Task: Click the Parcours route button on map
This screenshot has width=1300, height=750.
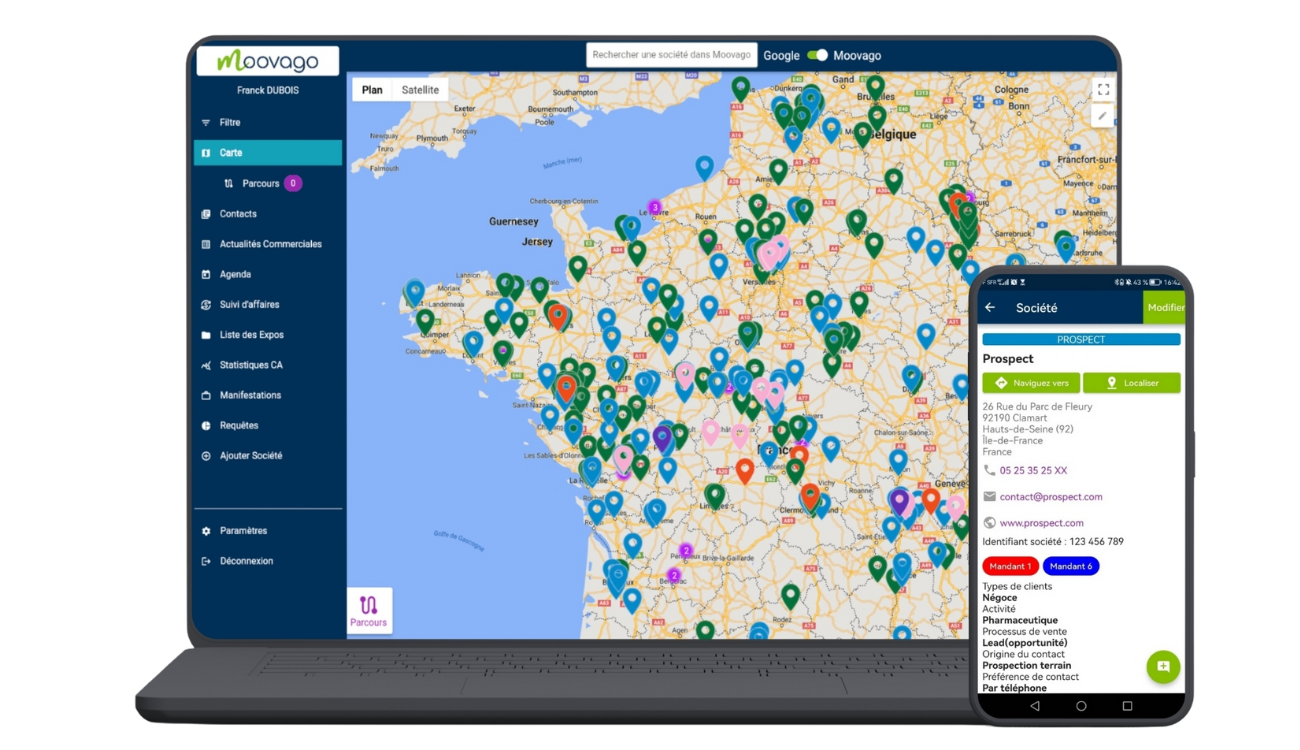Action: 369,610
